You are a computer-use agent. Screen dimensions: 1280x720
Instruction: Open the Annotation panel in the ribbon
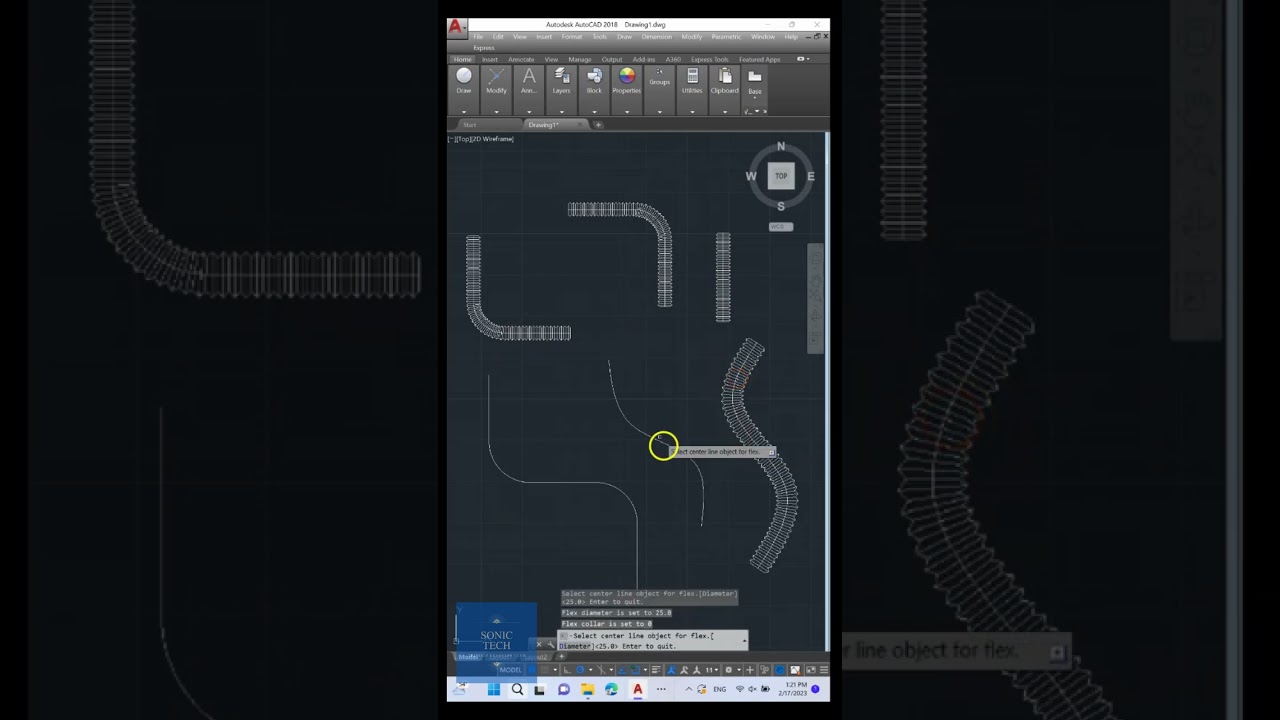click(529, 81)
